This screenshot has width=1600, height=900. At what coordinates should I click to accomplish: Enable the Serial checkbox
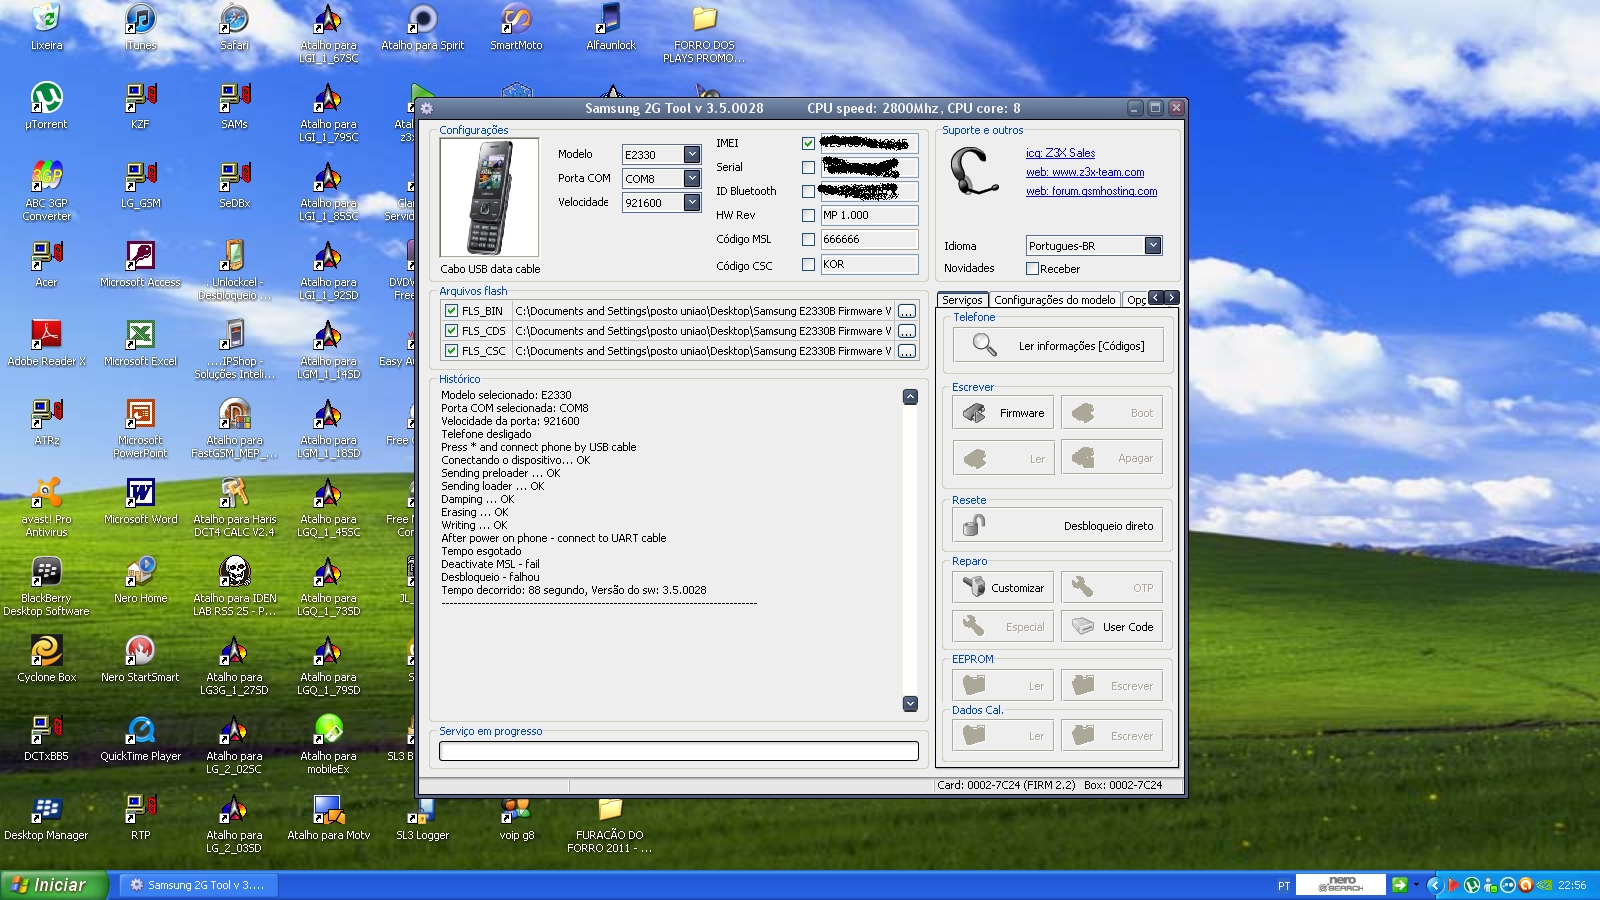point(808,167)
